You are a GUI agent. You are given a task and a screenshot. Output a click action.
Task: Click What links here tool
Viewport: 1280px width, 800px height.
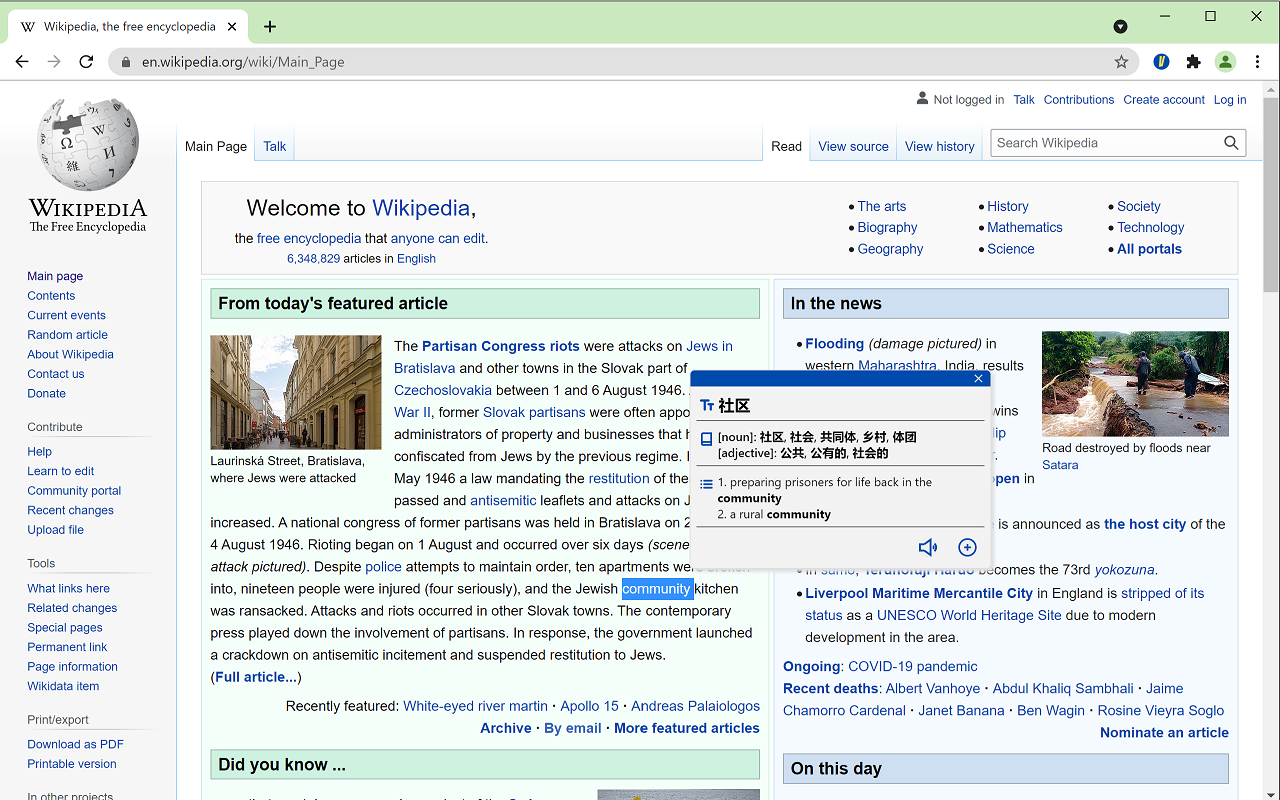pyautogui.click(x=68, y=588)
